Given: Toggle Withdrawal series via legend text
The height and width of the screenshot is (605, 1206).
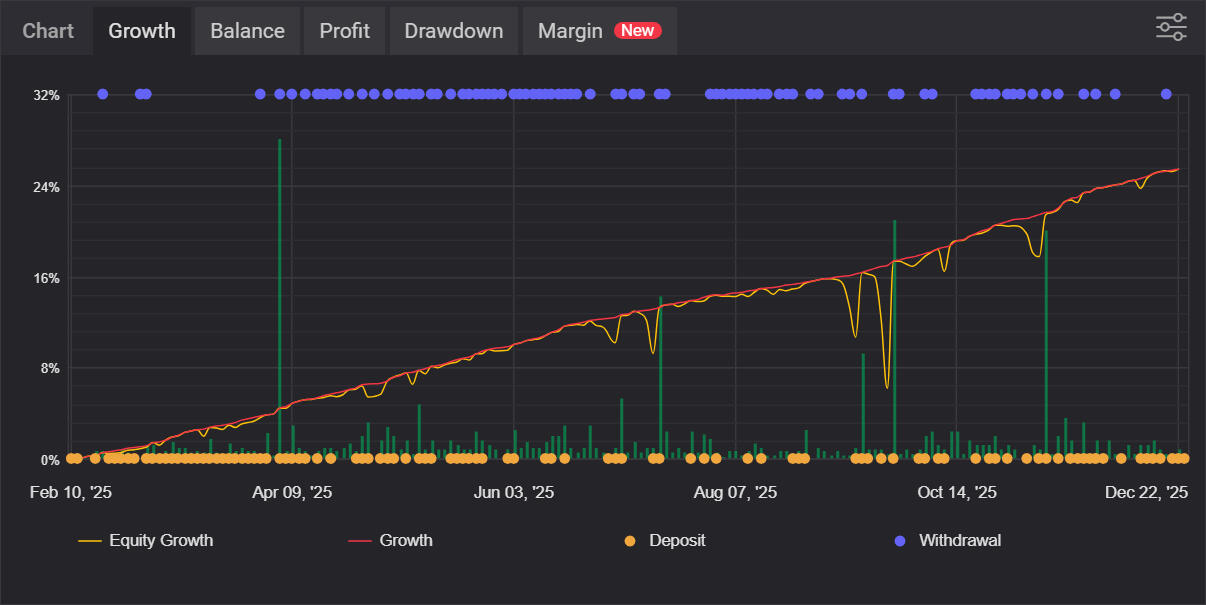Looking at the screenshot, I should coord(960,541).
